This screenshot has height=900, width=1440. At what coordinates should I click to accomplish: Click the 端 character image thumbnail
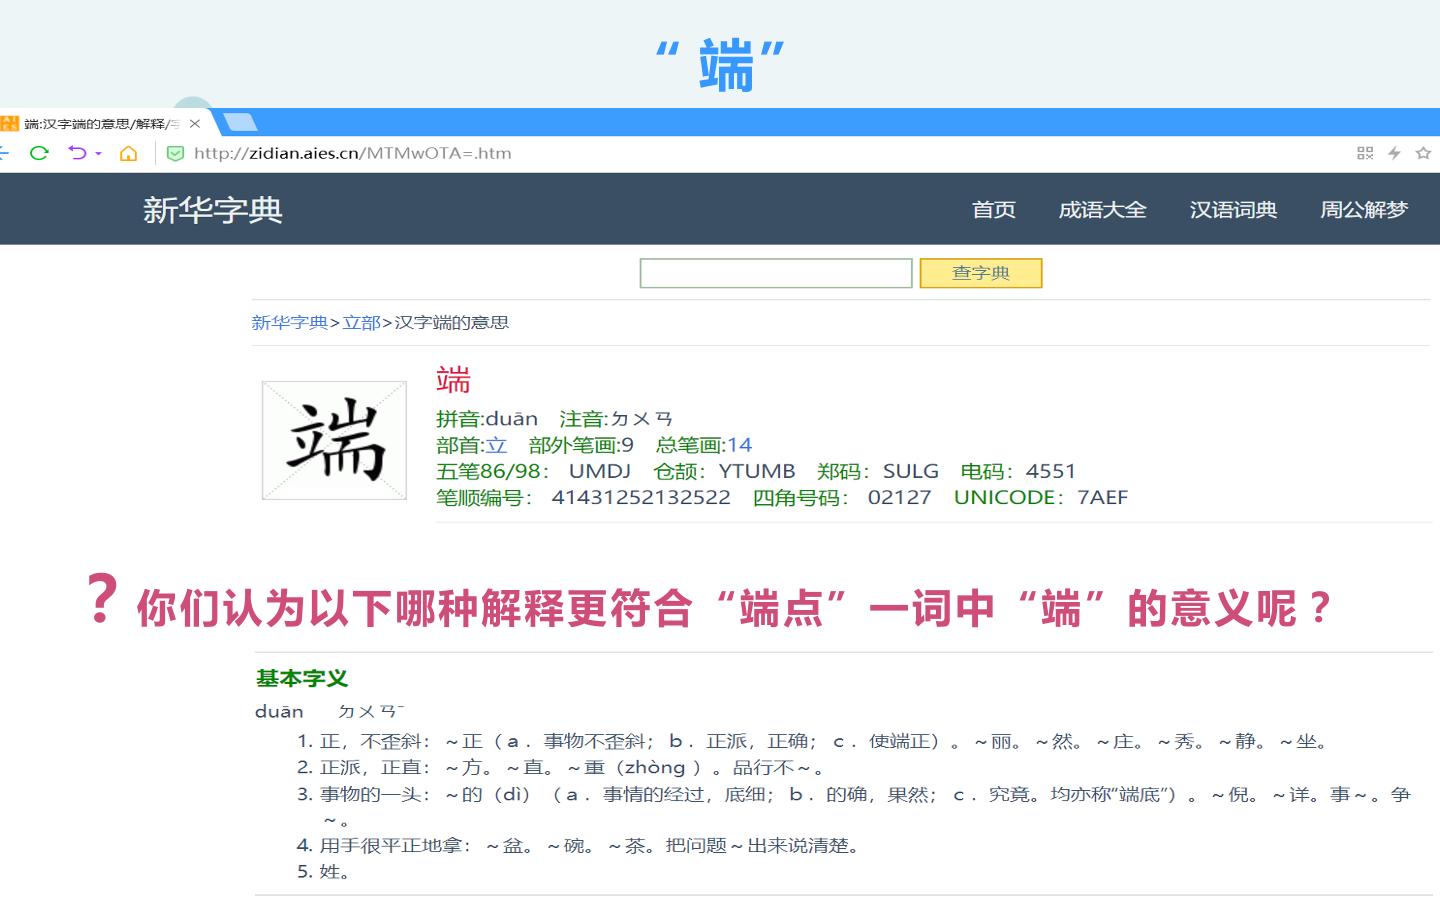(x=334, y=440)
